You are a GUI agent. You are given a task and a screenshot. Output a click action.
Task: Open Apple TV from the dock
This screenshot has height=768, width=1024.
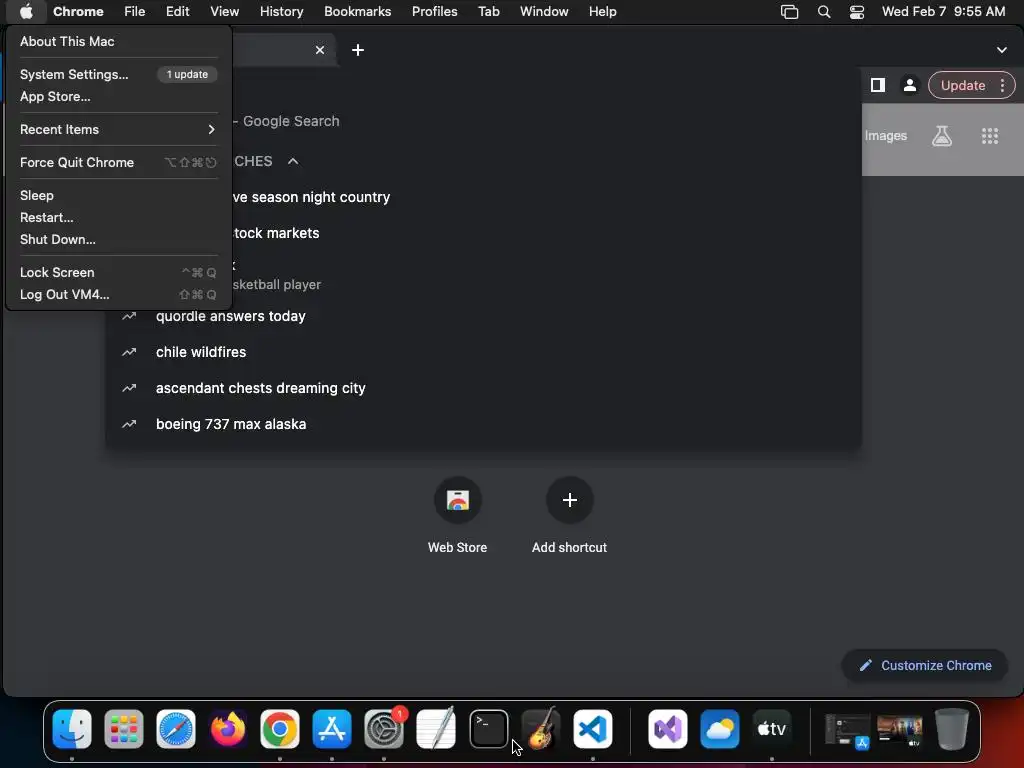771,729
